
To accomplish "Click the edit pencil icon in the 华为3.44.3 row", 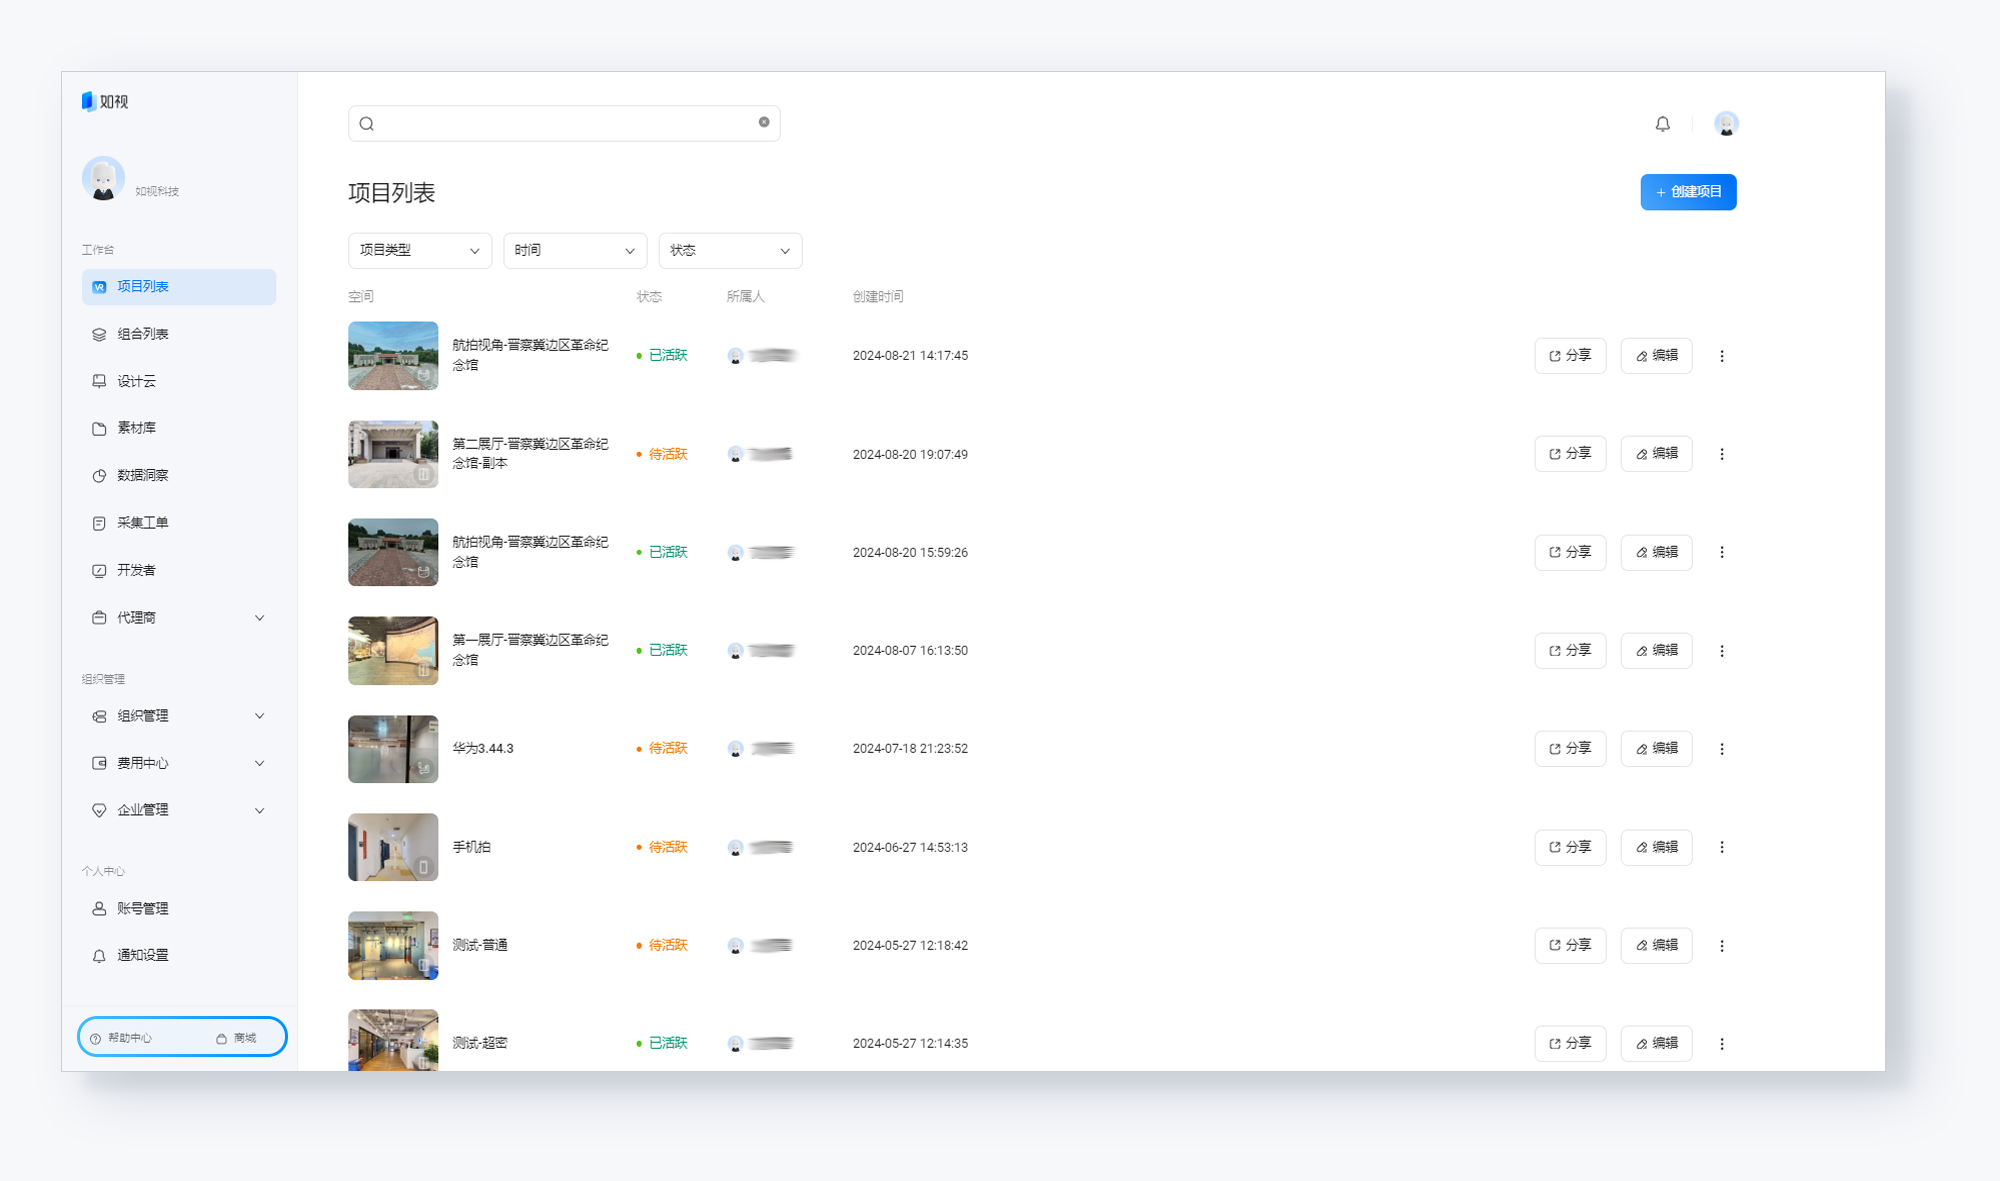I will [1641, 749].
